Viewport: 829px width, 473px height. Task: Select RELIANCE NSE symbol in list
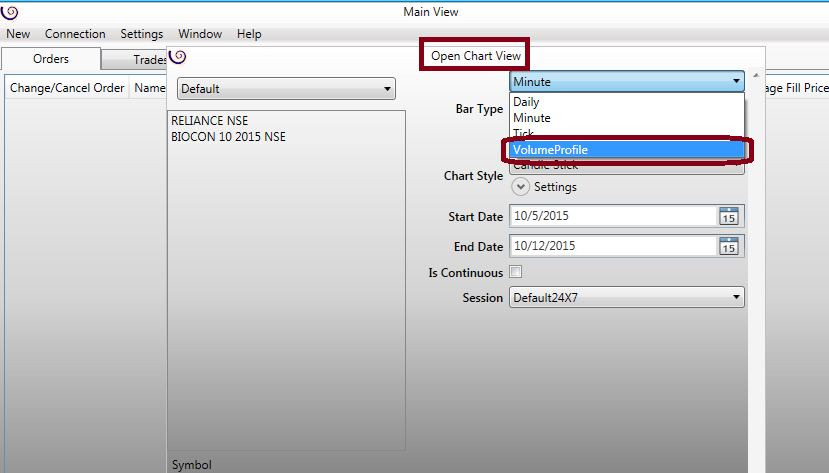point(210,121)
